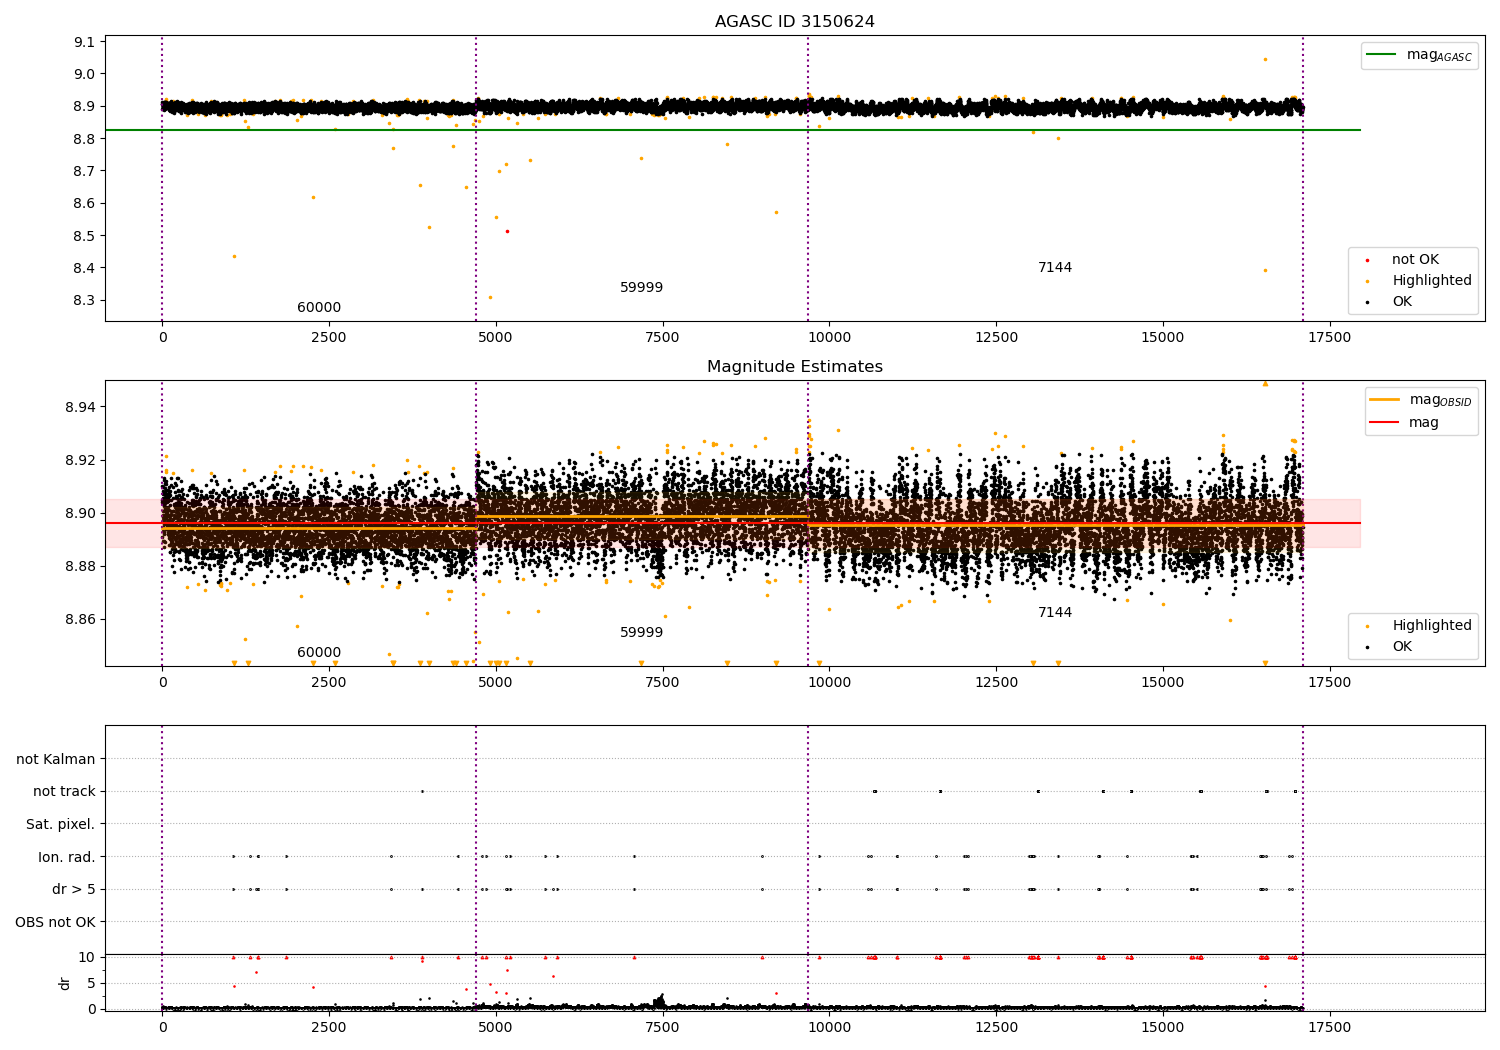The image size is (1500, 1050).
Task: Click the green line sample in mag AGASC legend
Action: coord(1381,54)
